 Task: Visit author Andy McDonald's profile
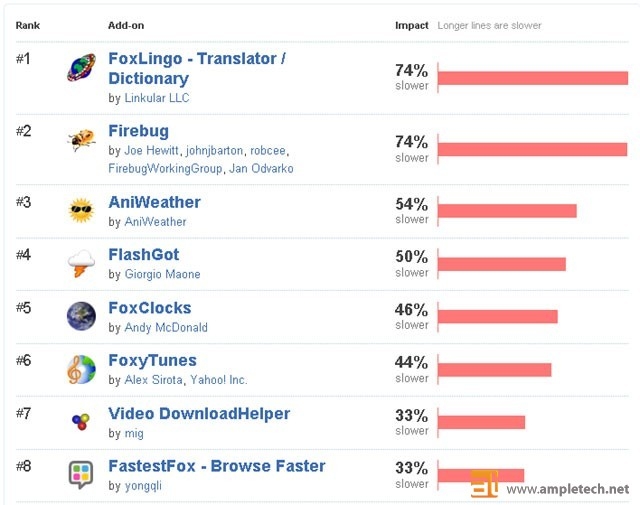166,327
